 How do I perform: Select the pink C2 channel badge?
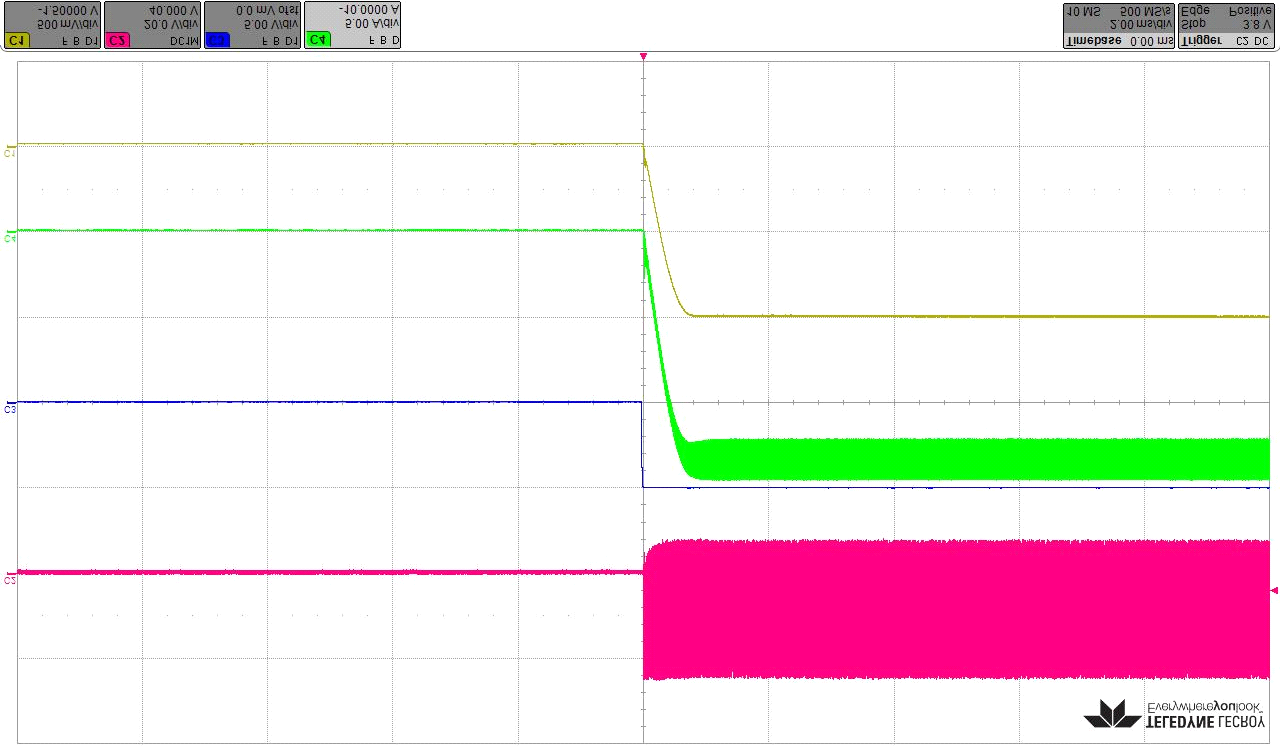(x=116, y=41)
